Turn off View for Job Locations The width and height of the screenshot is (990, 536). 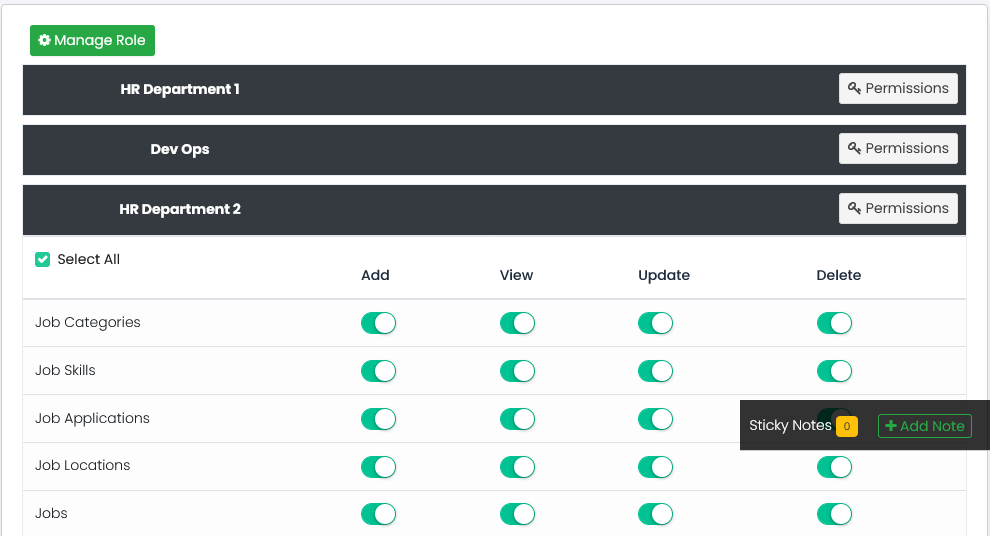517,467
